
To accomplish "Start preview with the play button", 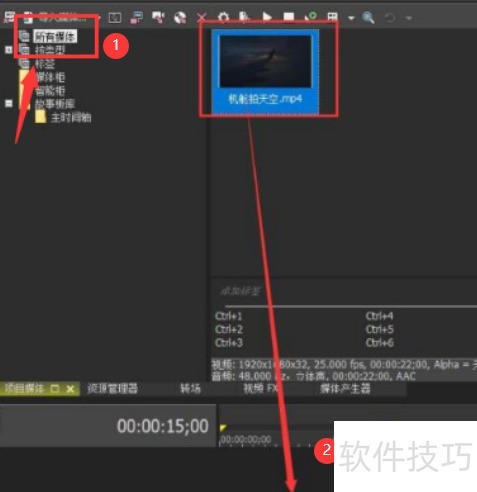I will tap(267, 17).
